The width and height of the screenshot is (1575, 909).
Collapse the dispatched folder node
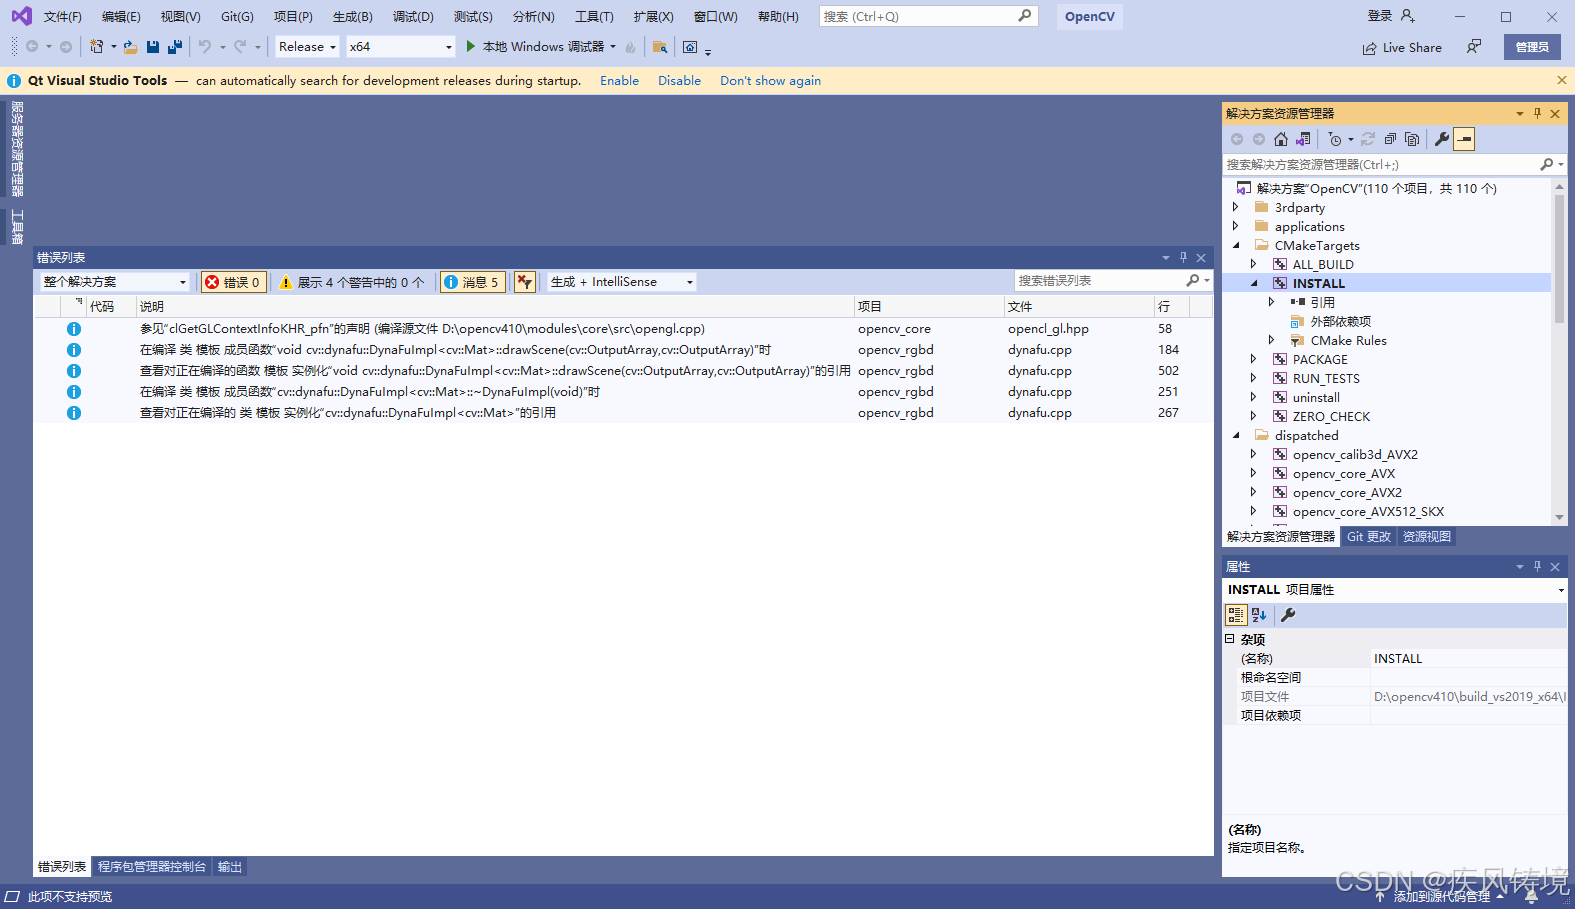click(x=1236, y=435)
